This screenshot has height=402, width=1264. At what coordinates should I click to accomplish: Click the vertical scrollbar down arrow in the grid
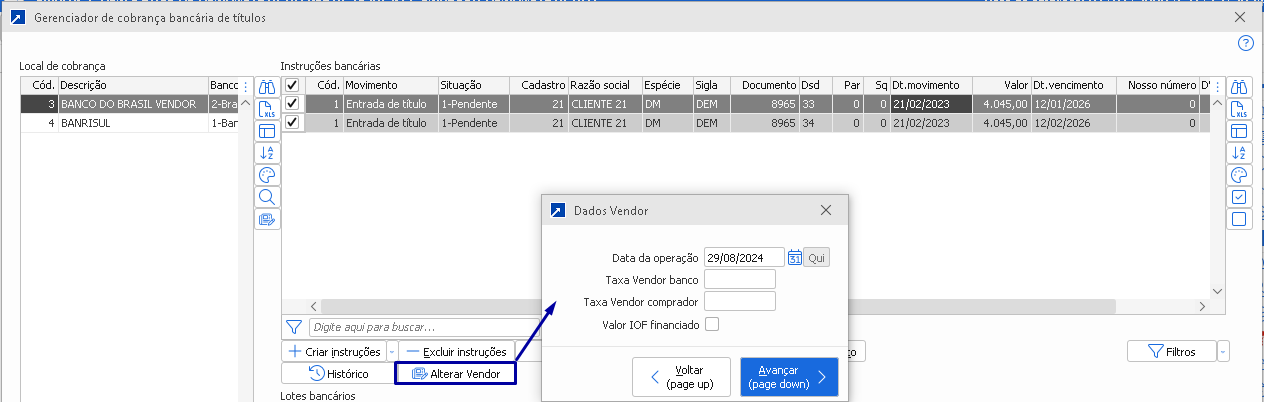[x=1217, y=291]
